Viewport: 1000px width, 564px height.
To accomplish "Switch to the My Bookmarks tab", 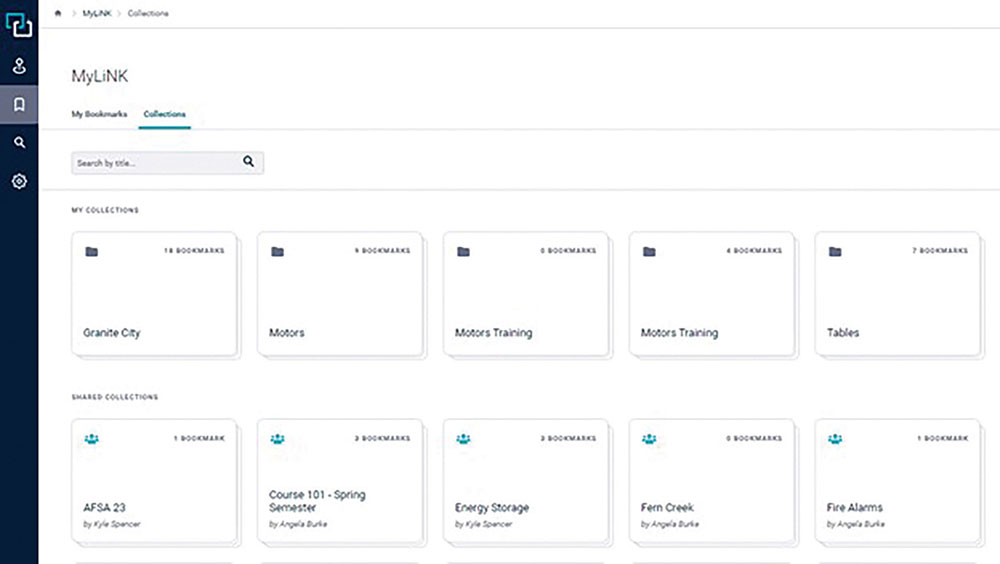I will (x=99, y=114).
